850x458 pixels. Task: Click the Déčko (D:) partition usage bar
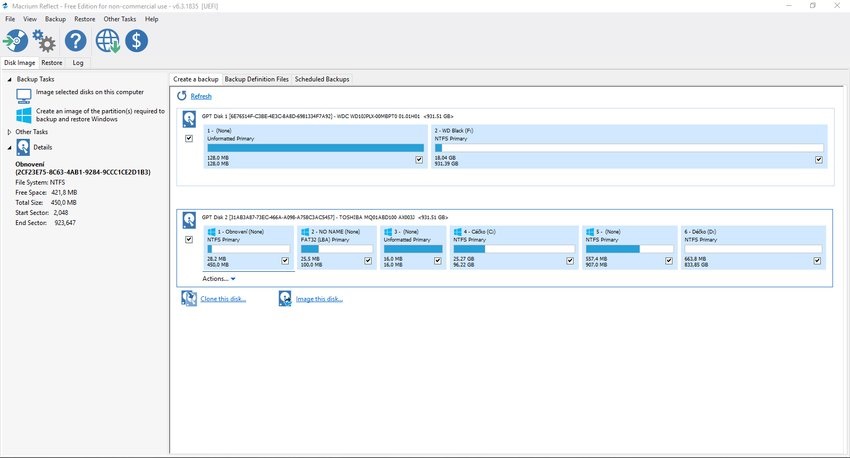pos(753,249)
